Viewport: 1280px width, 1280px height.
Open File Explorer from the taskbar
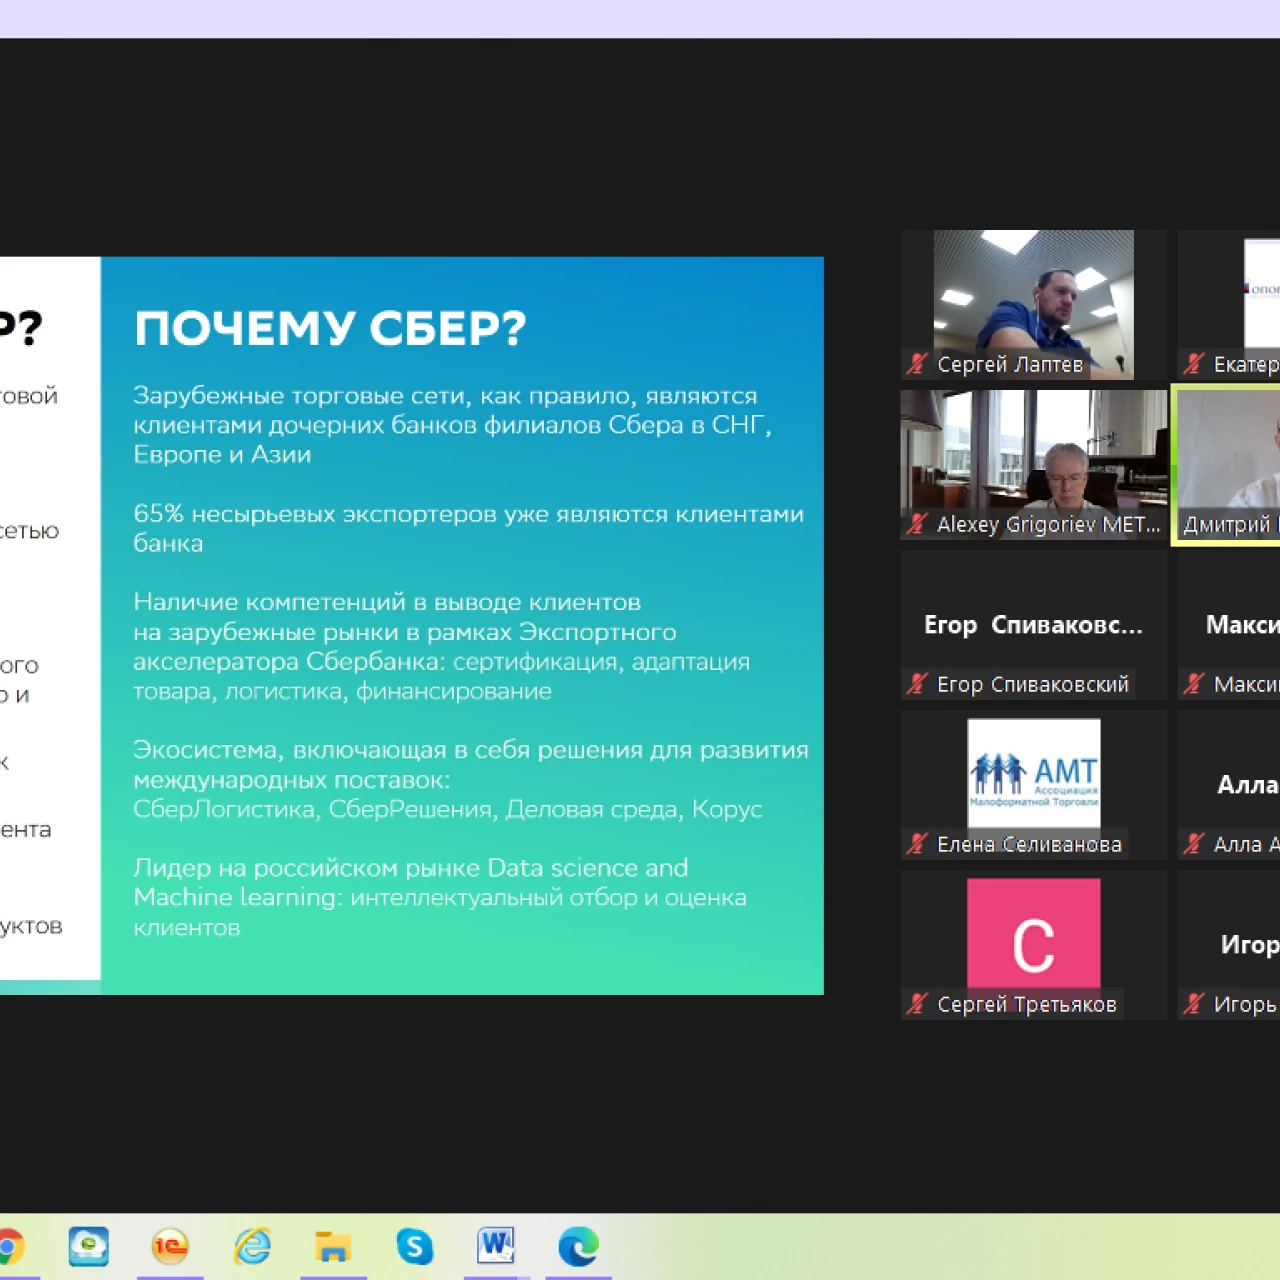coord(333,1247)
